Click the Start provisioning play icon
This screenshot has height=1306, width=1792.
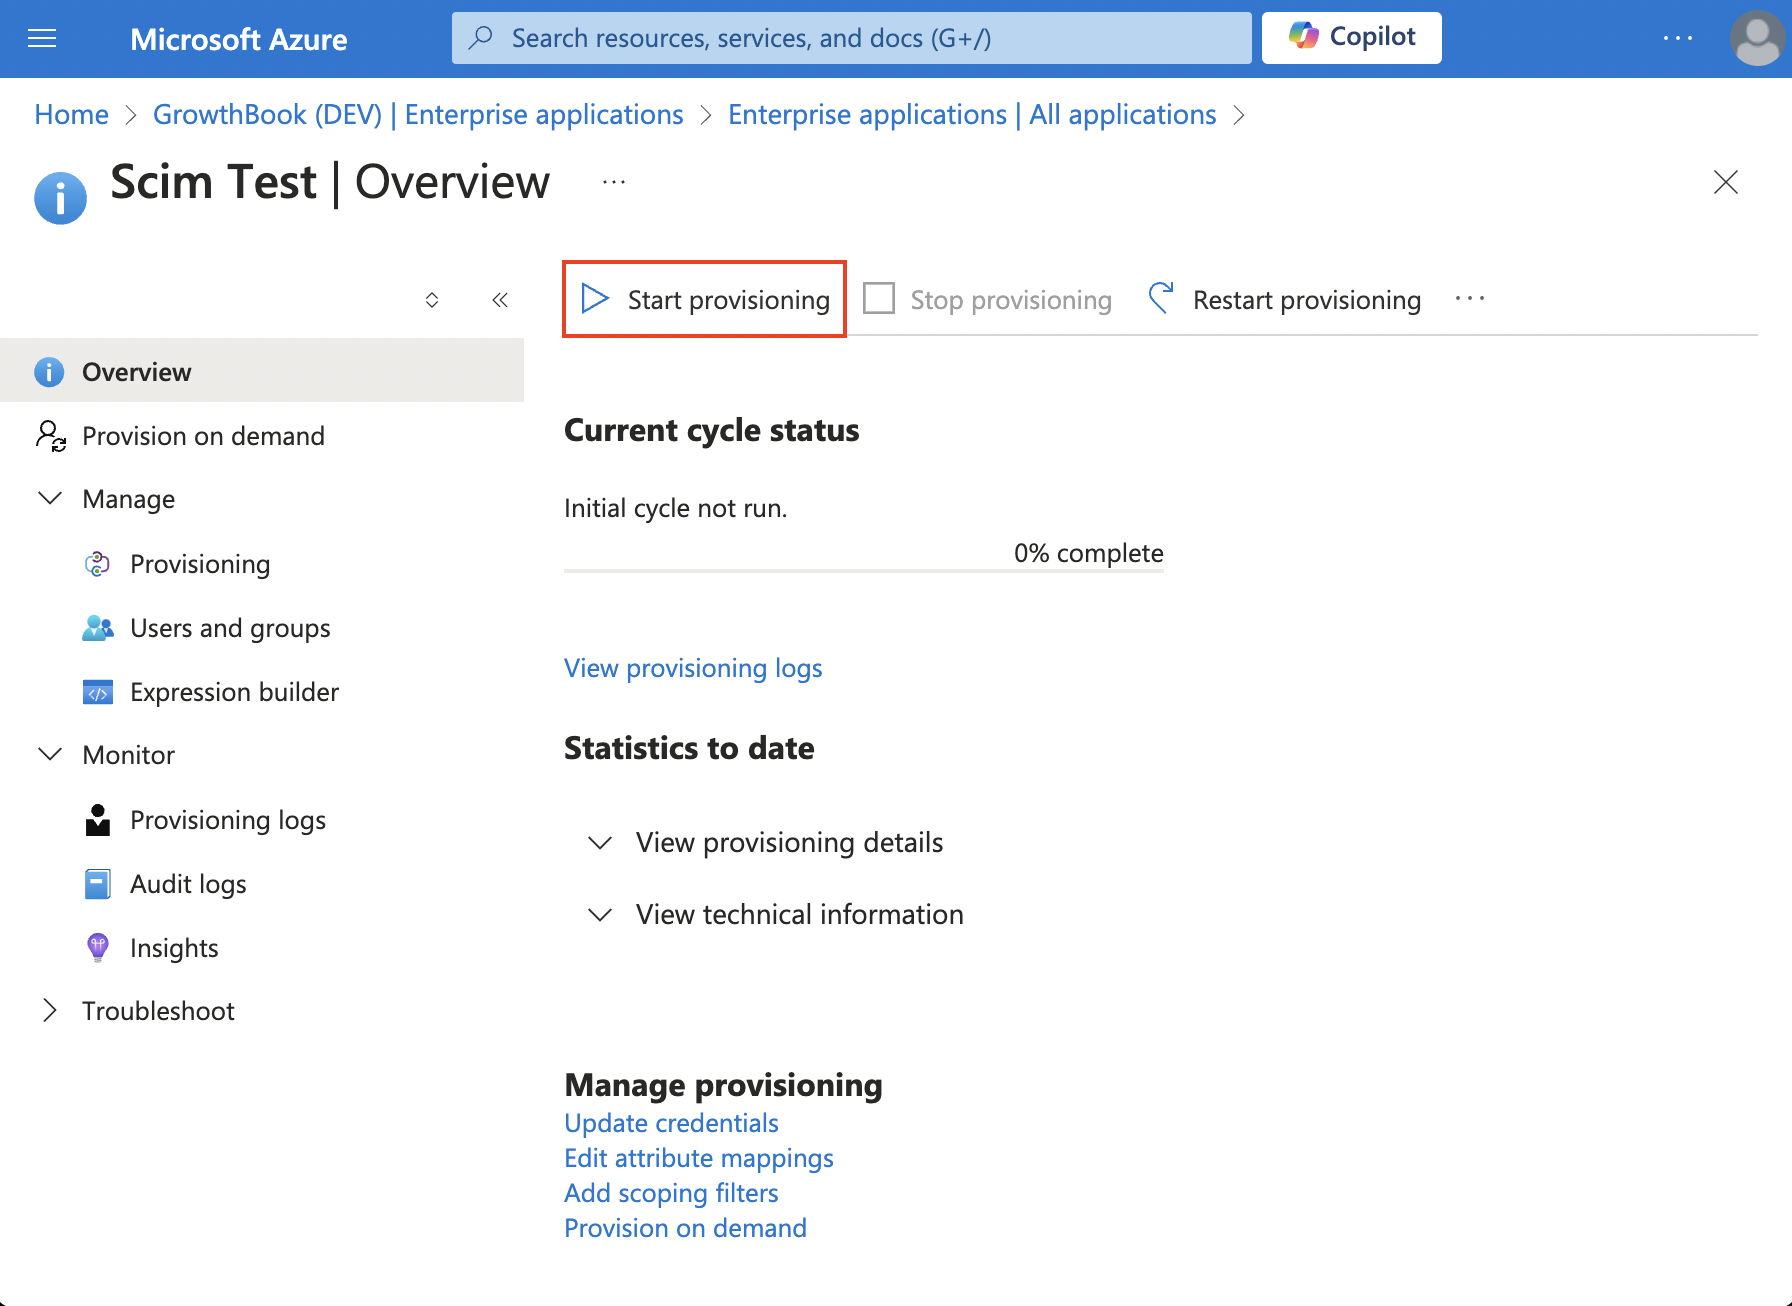595,299
